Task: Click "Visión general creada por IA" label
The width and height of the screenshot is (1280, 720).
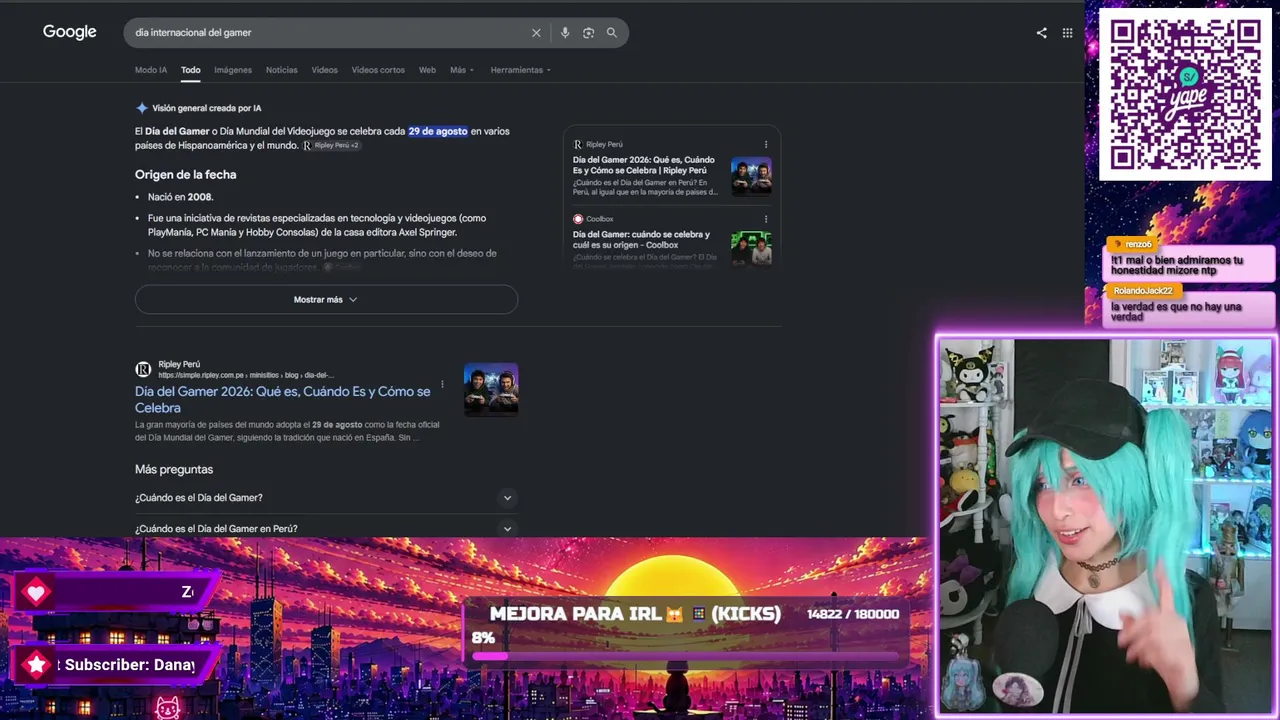Action: point(207,108)
